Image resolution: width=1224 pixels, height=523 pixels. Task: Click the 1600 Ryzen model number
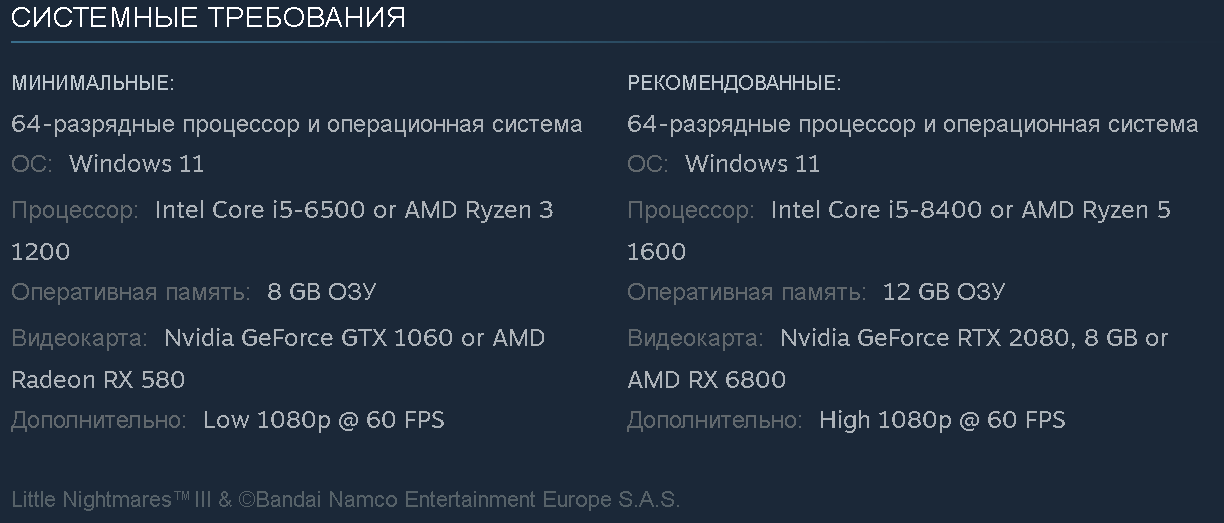click(x=657, y=252)
